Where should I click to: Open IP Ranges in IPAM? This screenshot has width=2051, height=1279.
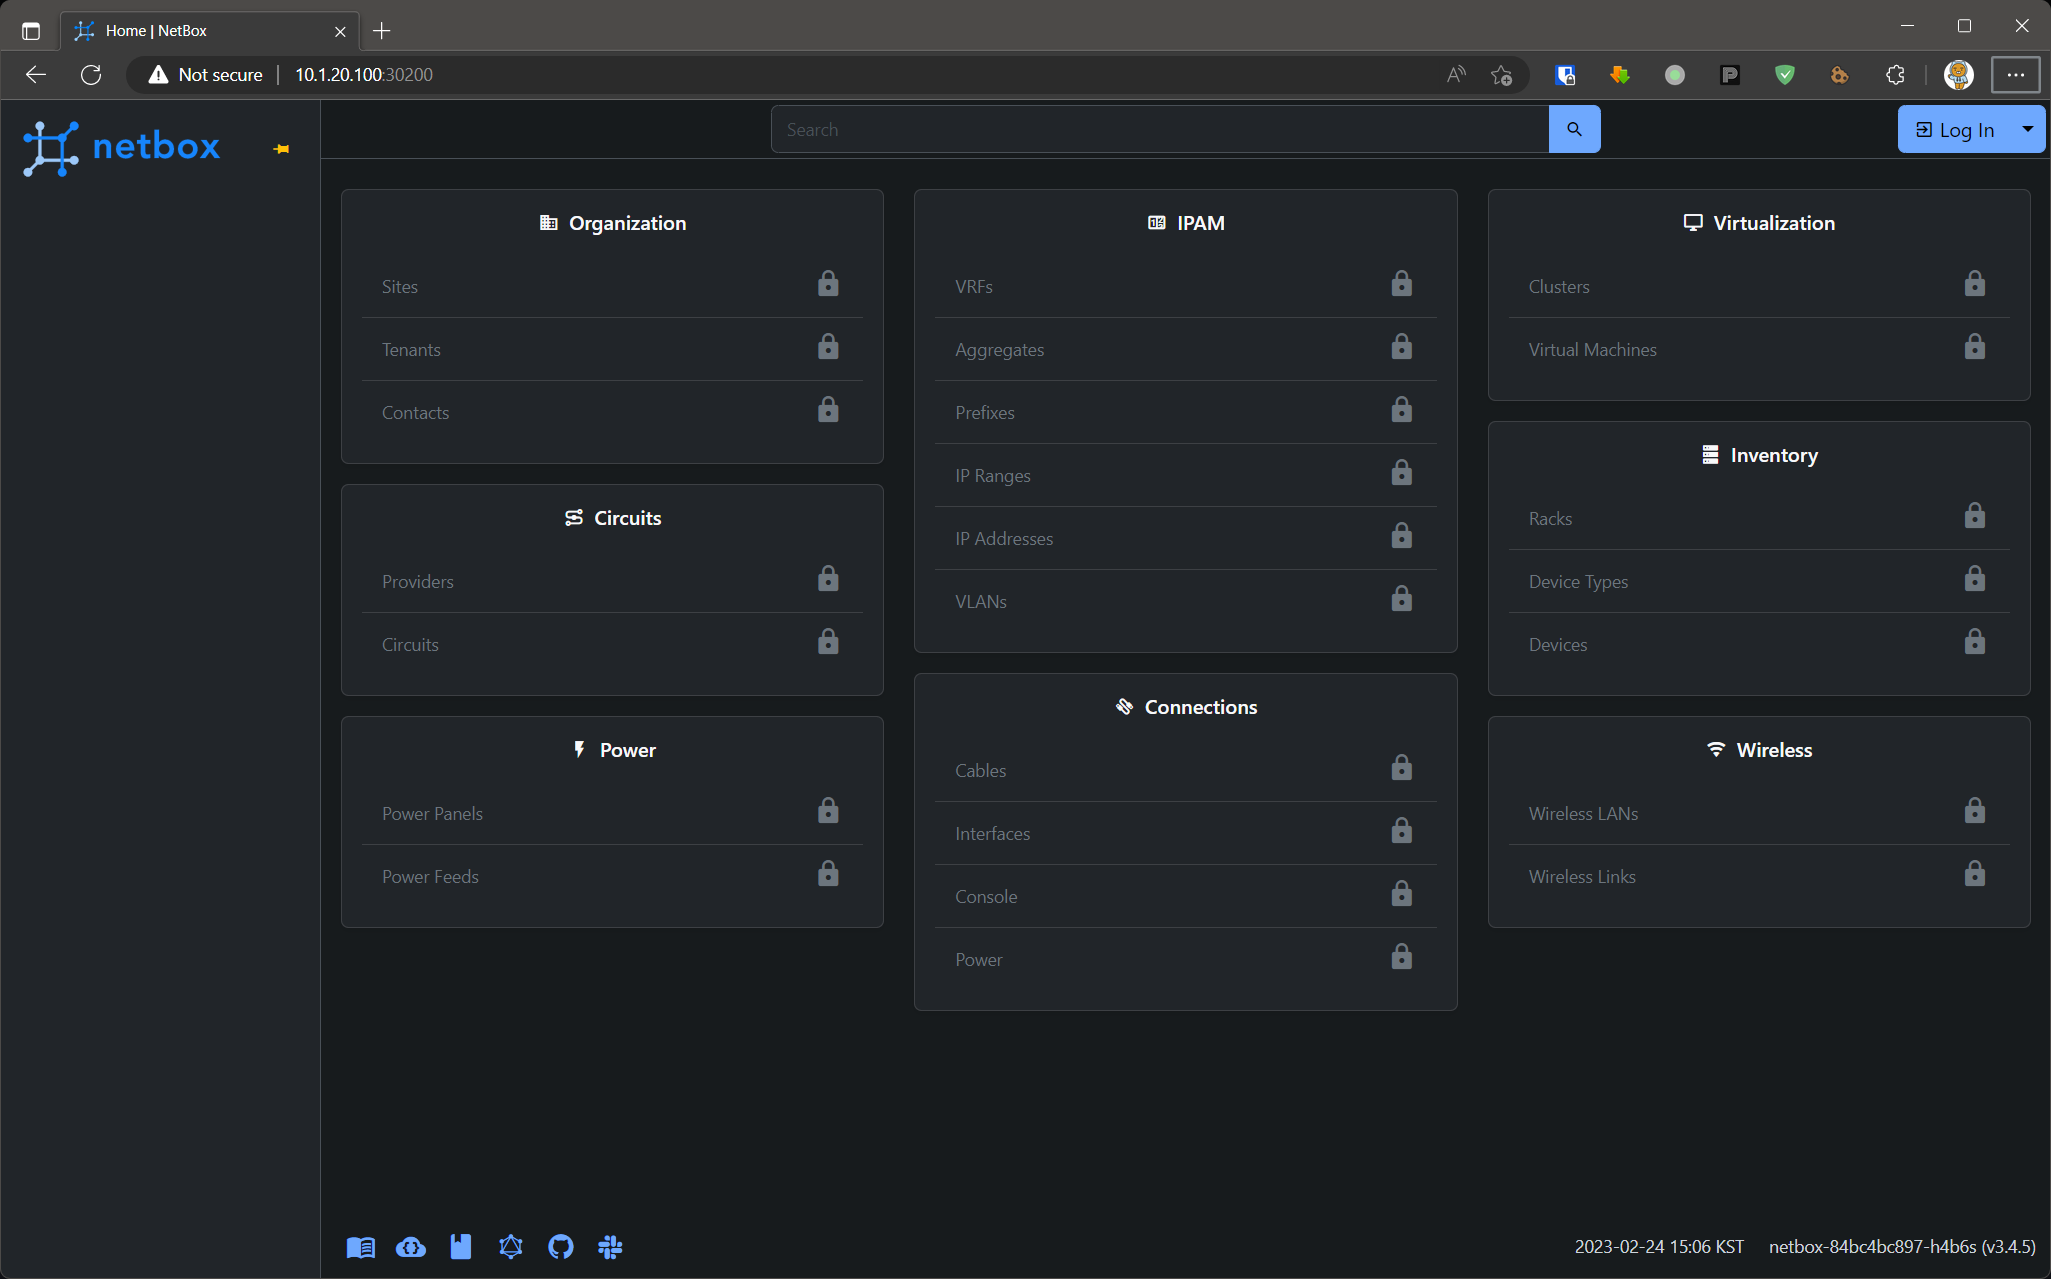(992, 475)
